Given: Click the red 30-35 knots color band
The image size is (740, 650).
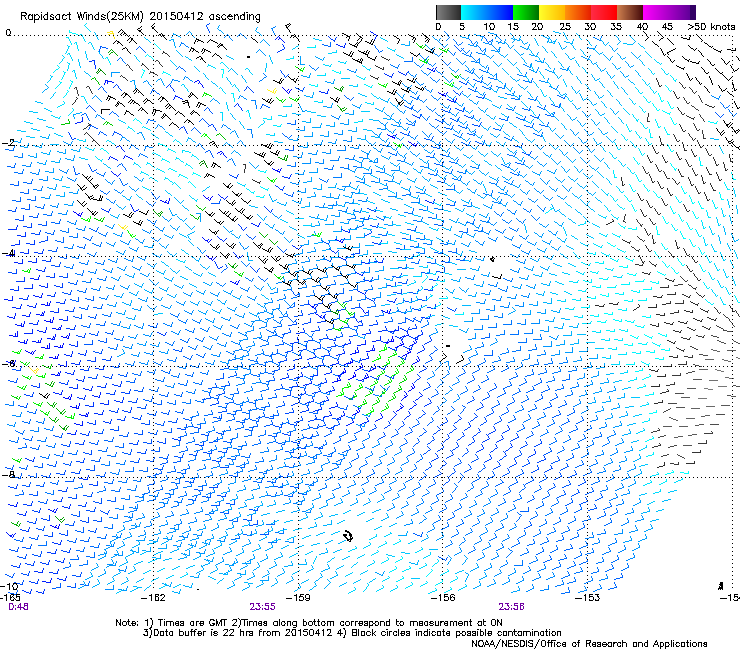Looking at the screenshot, I should [604, 12].
